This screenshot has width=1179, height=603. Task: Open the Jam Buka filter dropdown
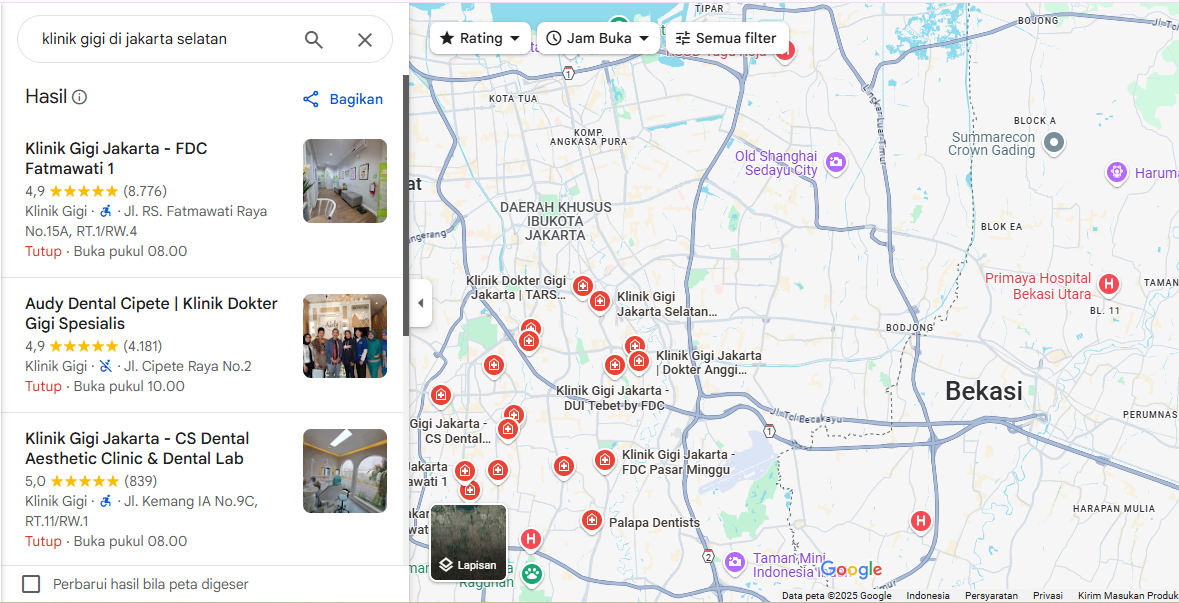pyautogui.click(x=598, y=38)
